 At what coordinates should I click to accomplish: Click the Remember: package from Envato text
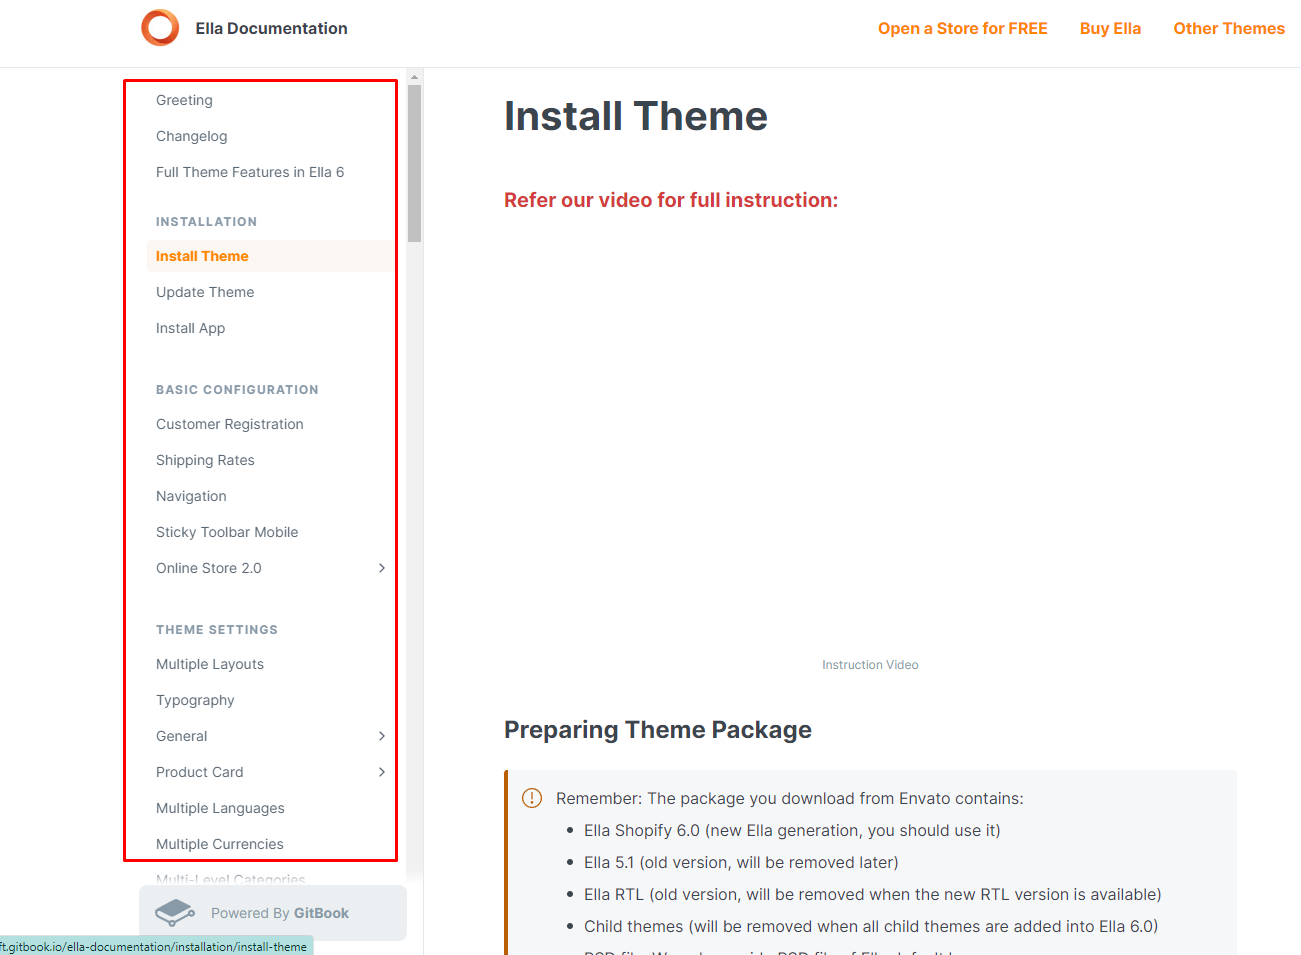(790, 798)
